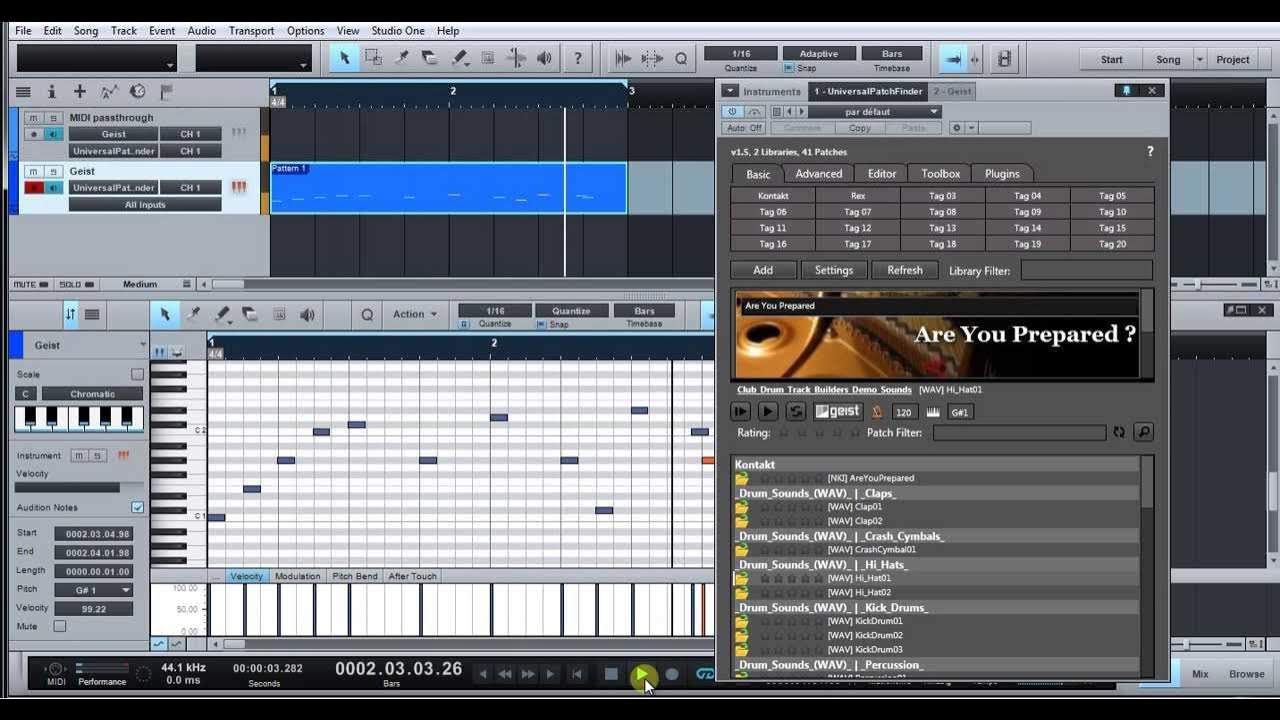Enable the Scale checkbox in editor
This screenshot has height=720, width=1280.
tap(137, 374)
